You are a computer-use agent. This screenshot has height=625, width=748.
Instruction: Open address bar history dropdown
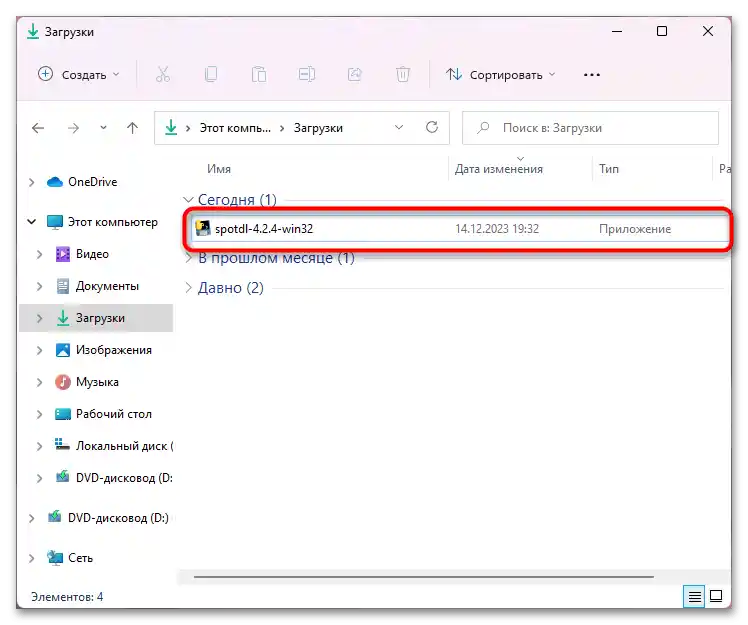pyautogui.click(x=399, y=127)
